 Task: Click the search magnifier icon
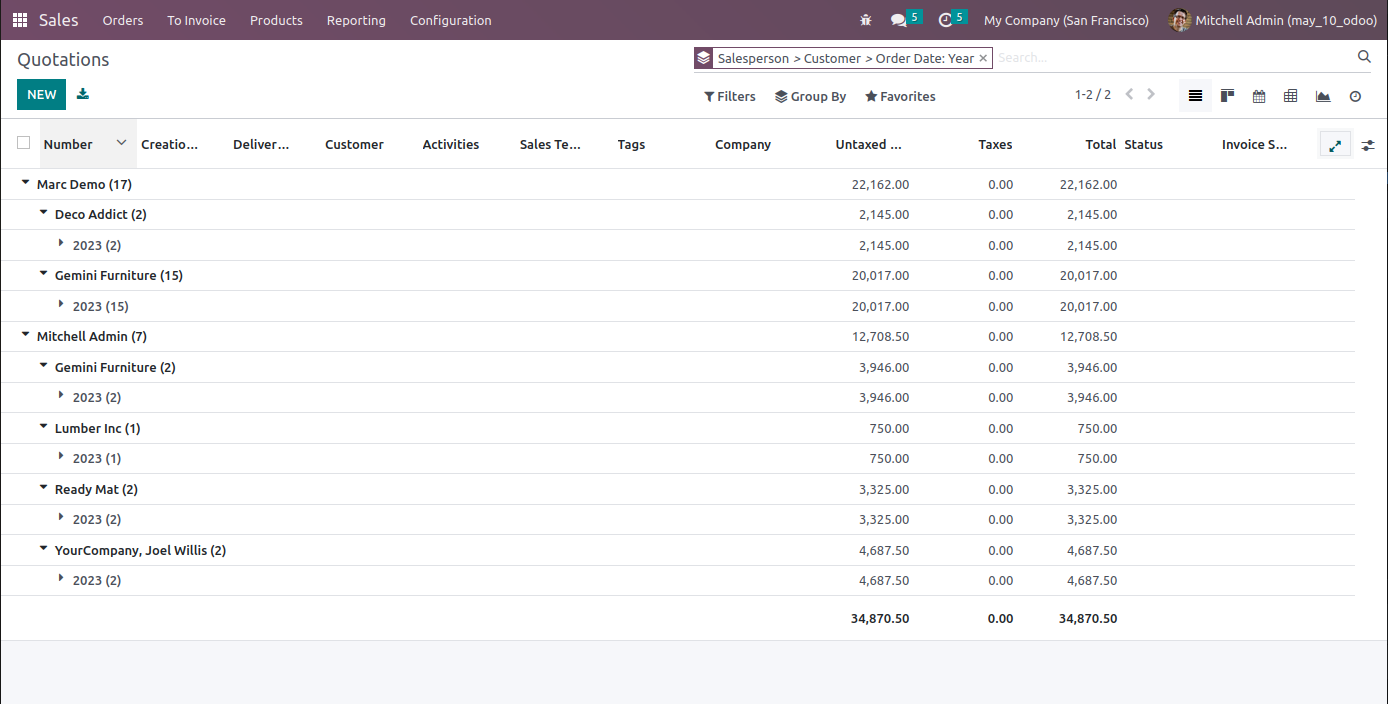point(1364,57)
